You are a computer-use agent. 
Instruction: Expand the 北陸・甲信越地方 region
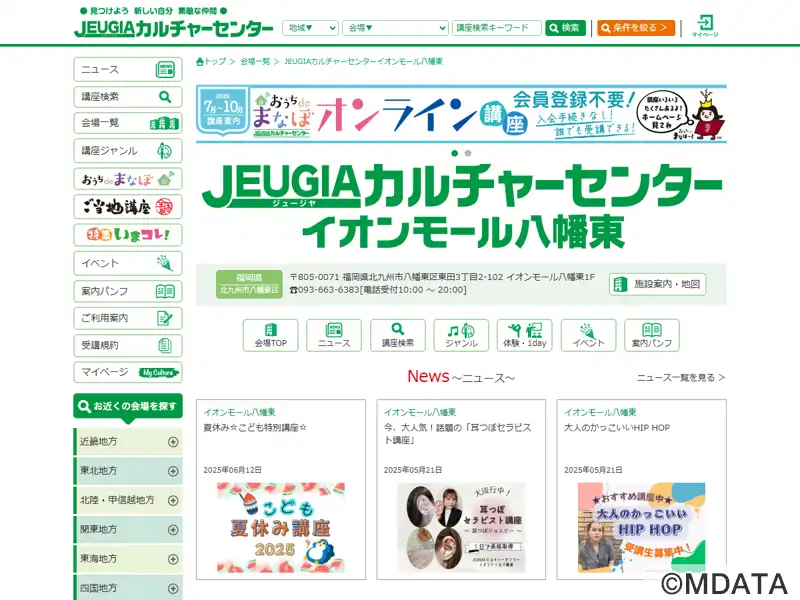[x=128, y=501]
